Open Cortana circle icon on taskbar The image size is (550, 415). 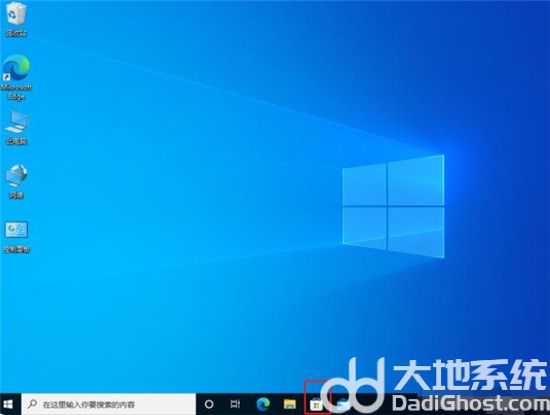(209, 404)
